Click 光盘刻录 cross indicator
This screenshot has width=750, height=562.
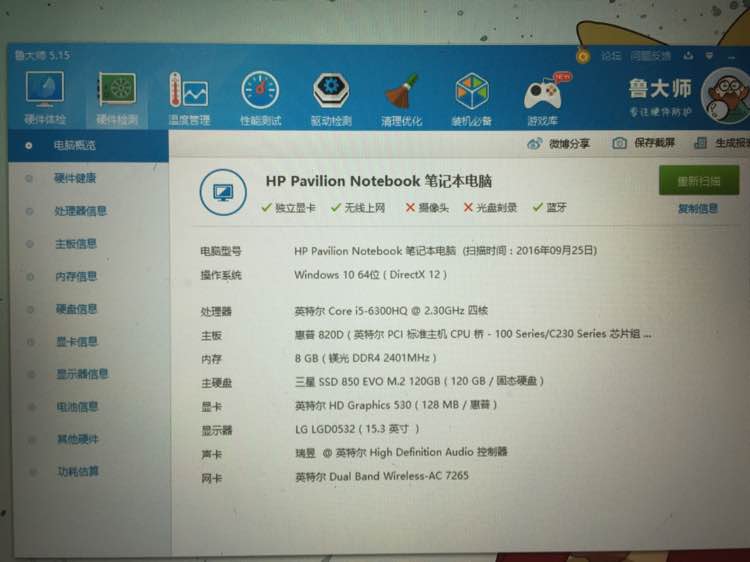click(x=490, y=207)
